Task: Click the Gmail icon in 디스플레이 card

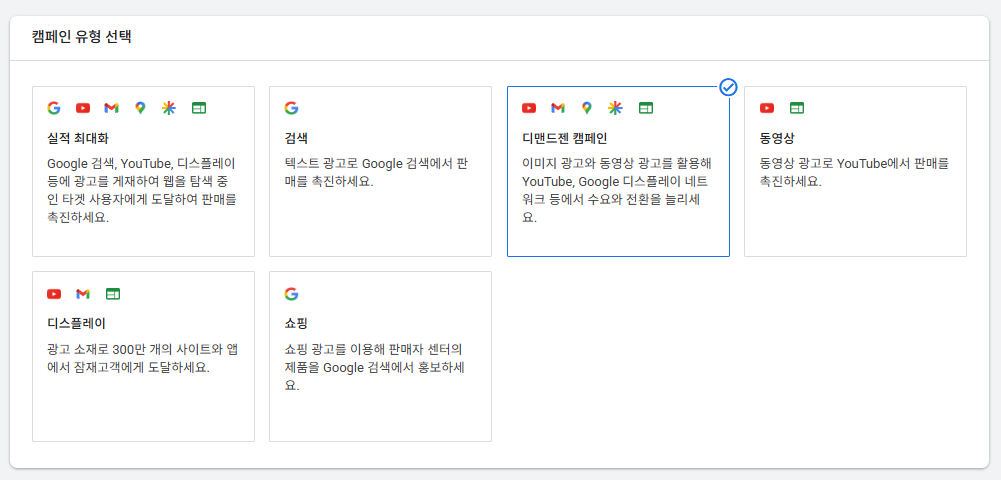Action: point(83,294)
